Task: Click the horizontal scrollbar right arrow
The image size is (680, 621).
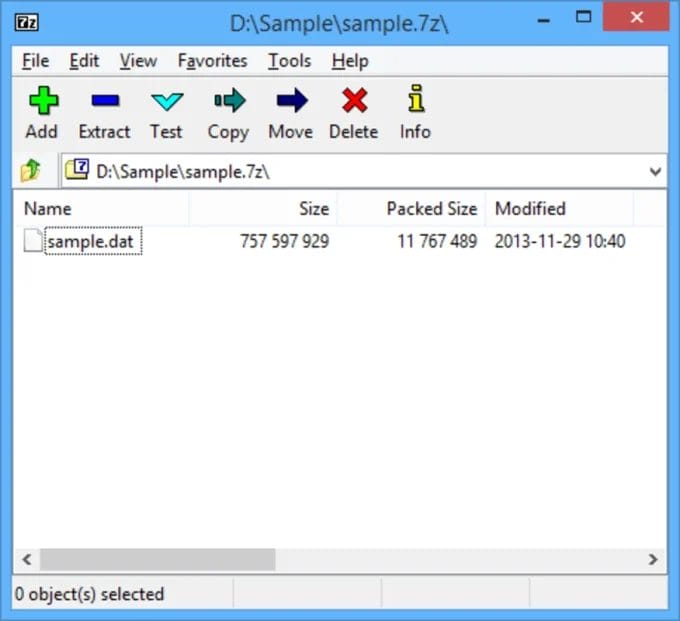Action: click(x=653, y=560)
